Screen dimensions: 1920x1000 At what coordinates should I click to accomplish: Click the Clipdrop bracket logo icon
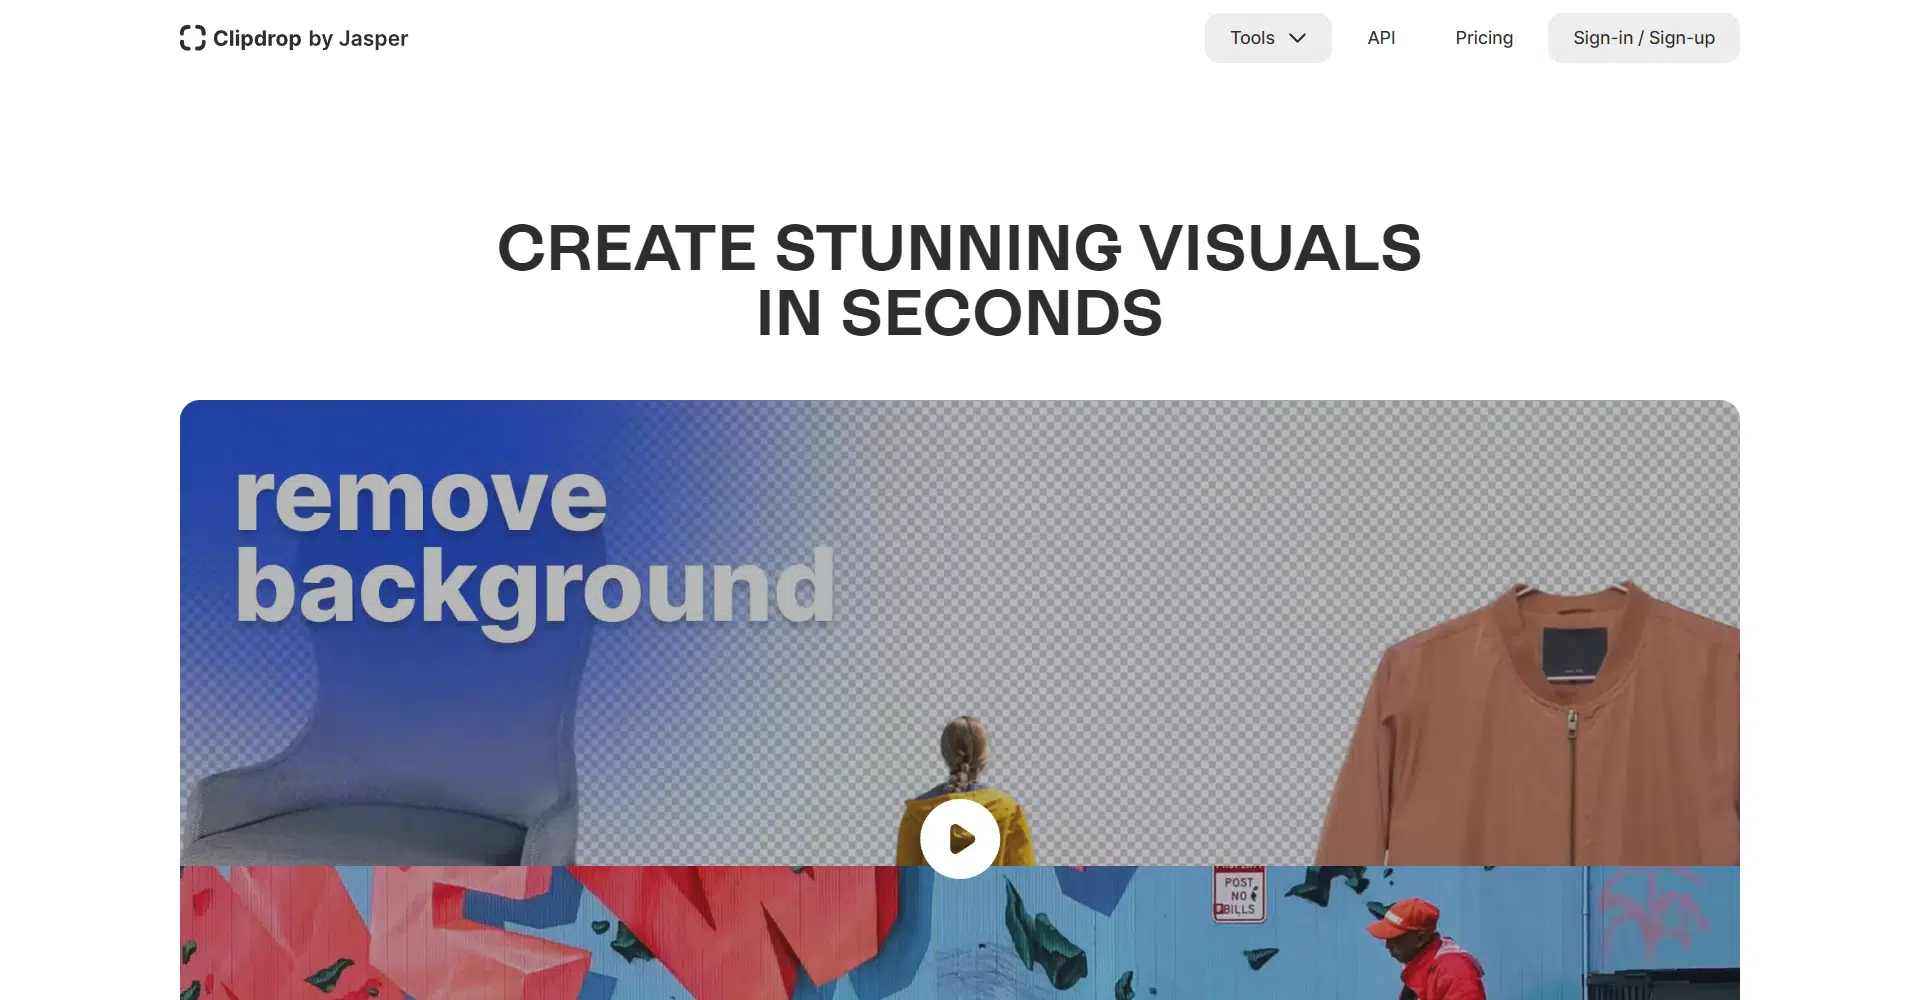pyautogui.click(x=192, y=38)
